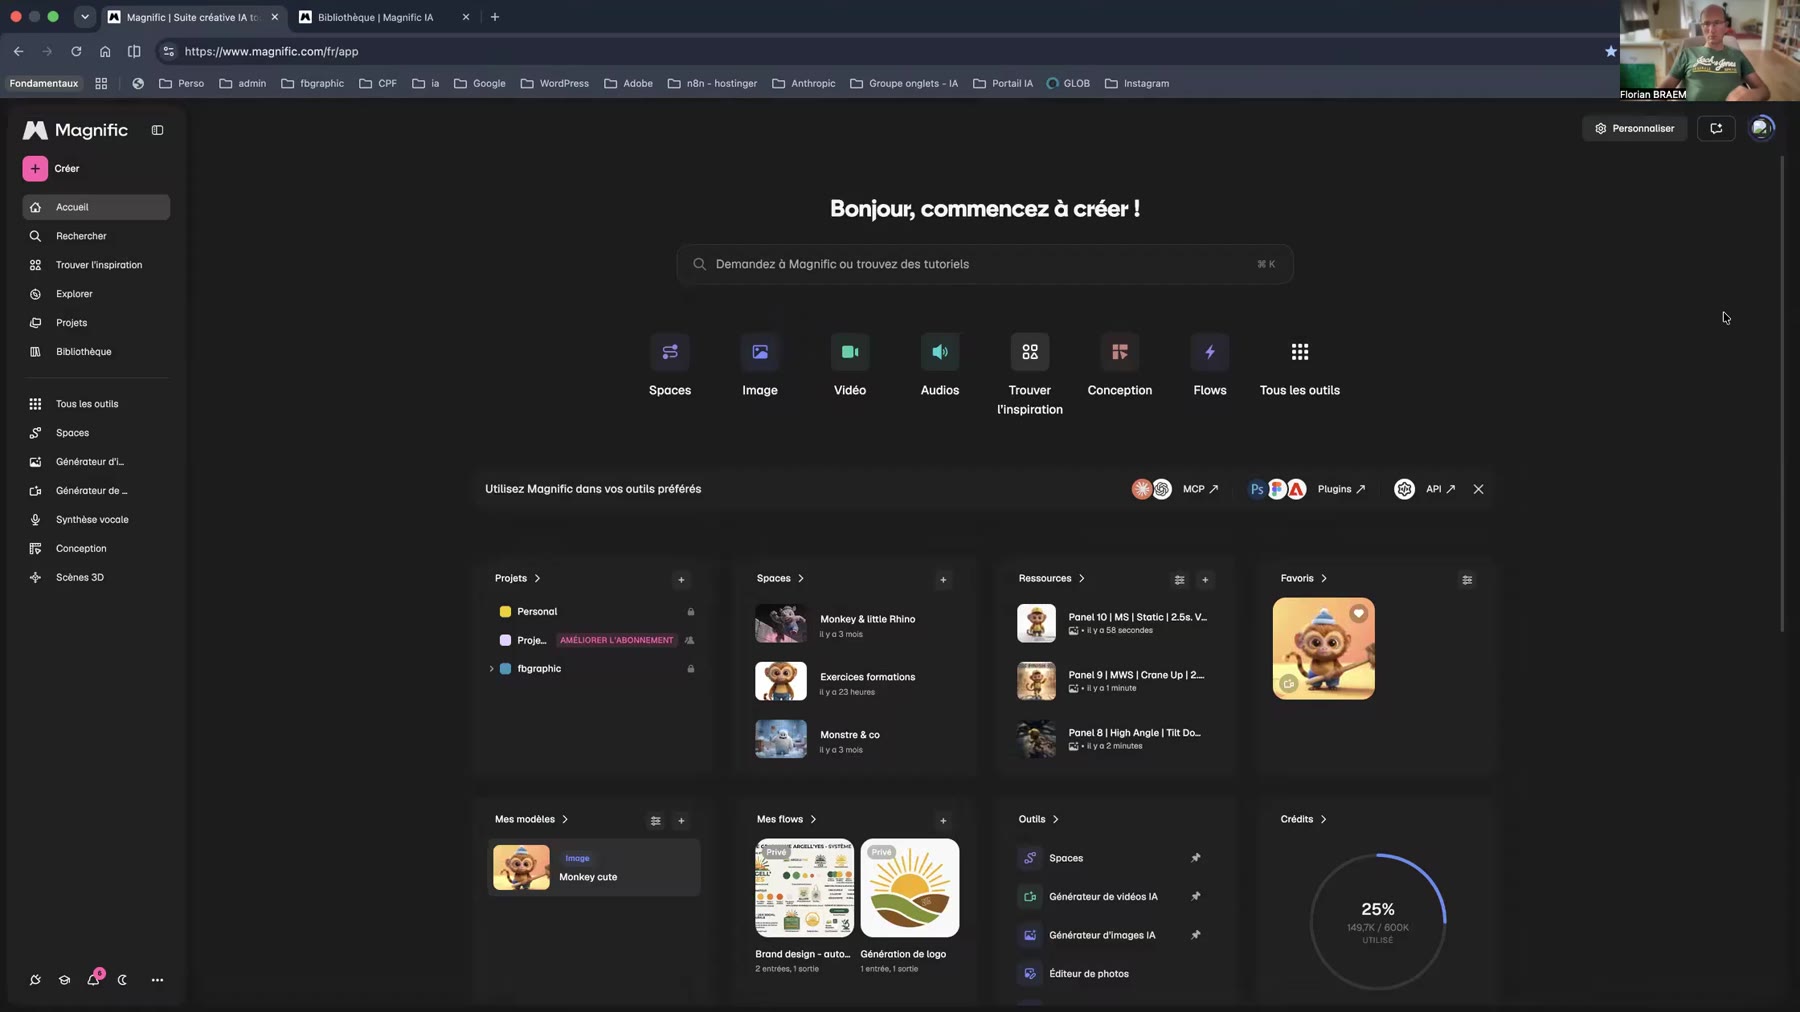Open Générateur d'images in sidebar
Screen dimensions: 1800x1012
(96, 462)
